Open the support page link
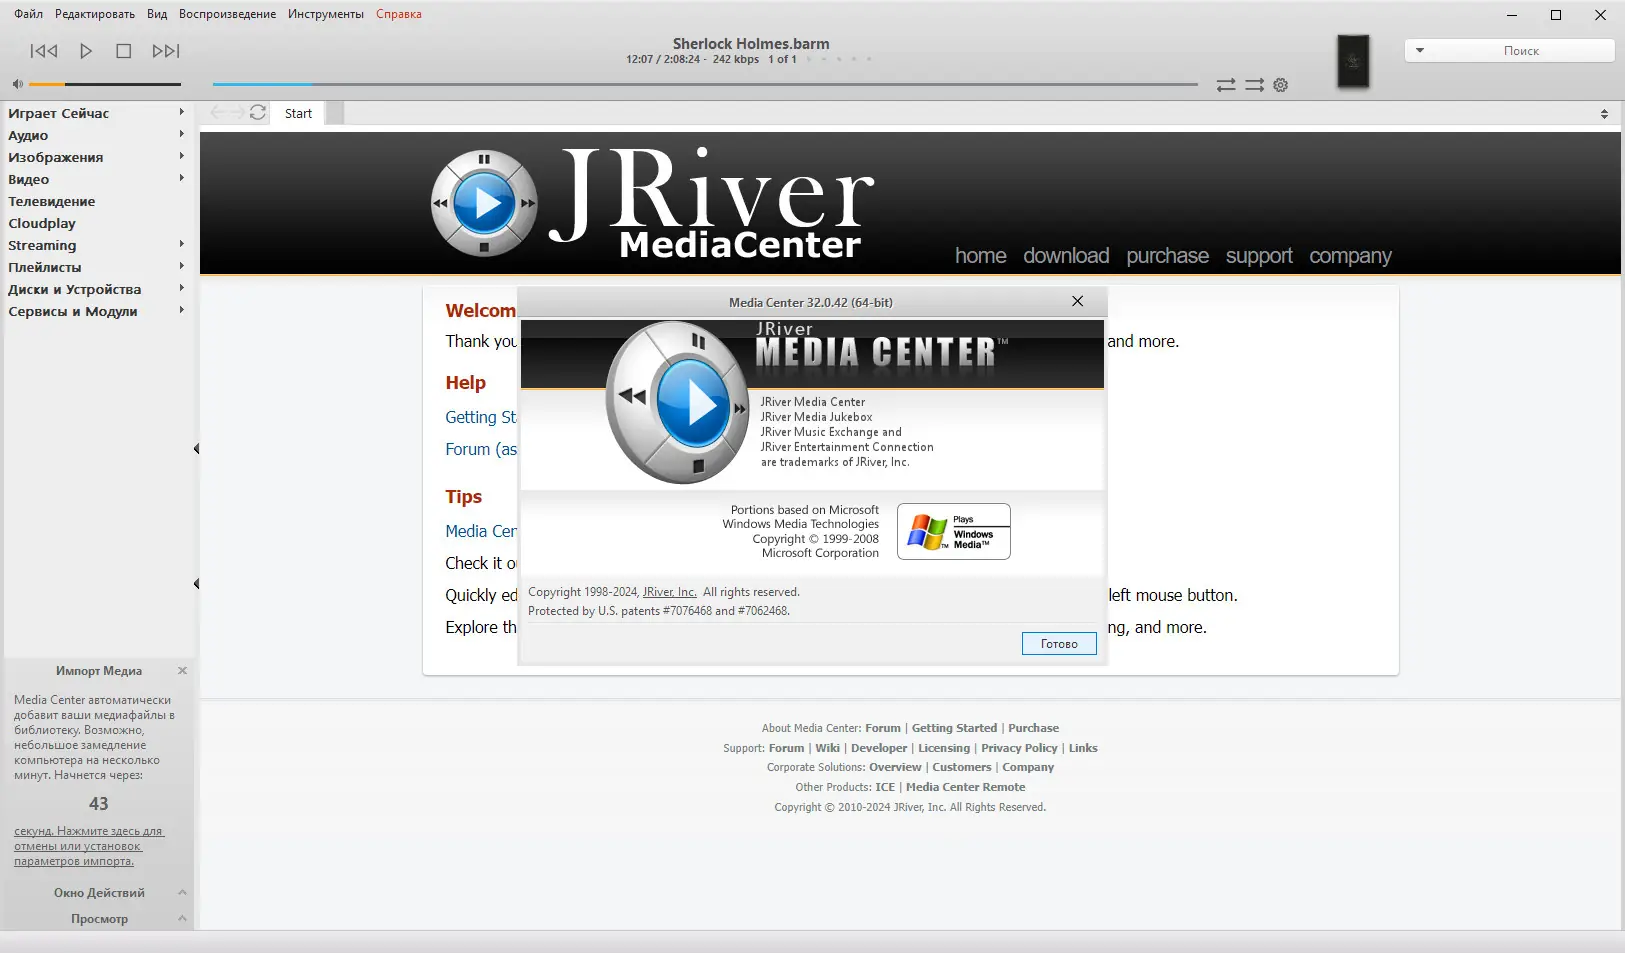The image size is (1625, 953). tap(1259, 256)
